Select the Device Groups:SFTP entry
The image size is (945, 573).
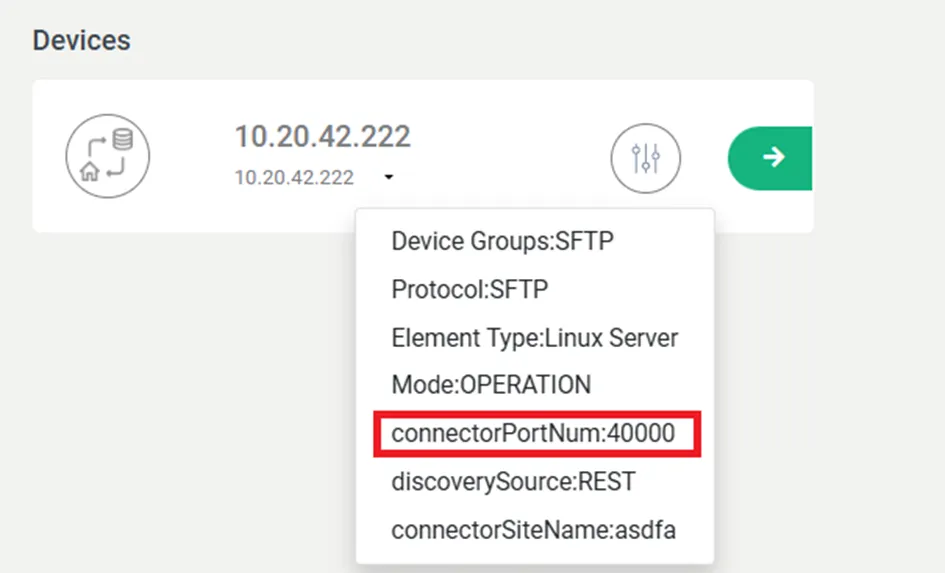point(502,242)
